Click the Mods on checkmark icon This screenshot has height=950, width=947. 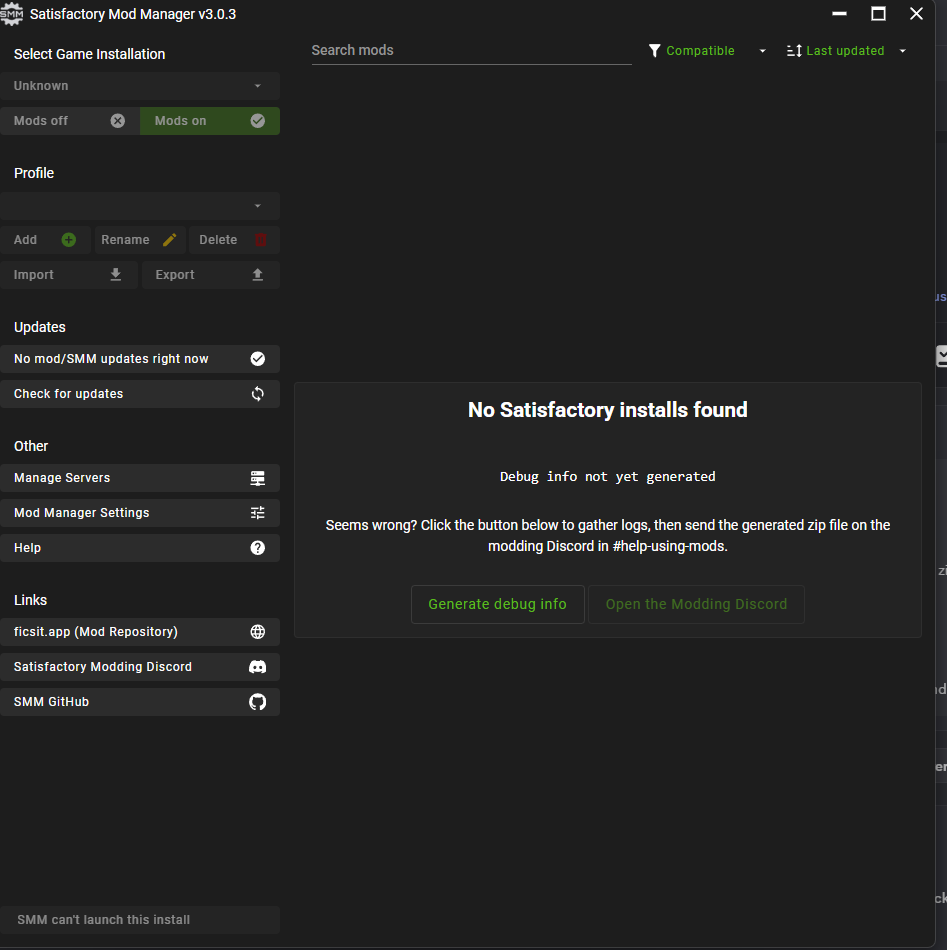pos(258,121)
